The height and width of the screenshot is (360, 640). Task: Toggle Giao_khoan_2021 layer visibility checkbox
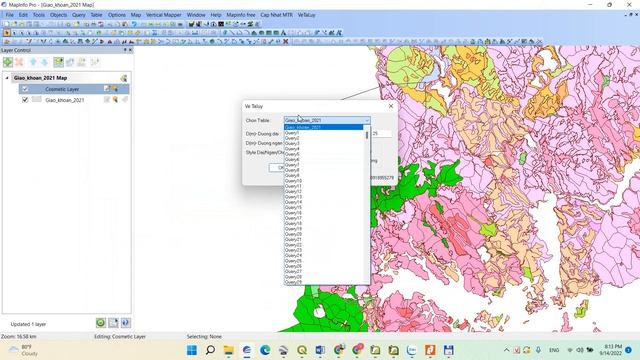coord(25,100)
